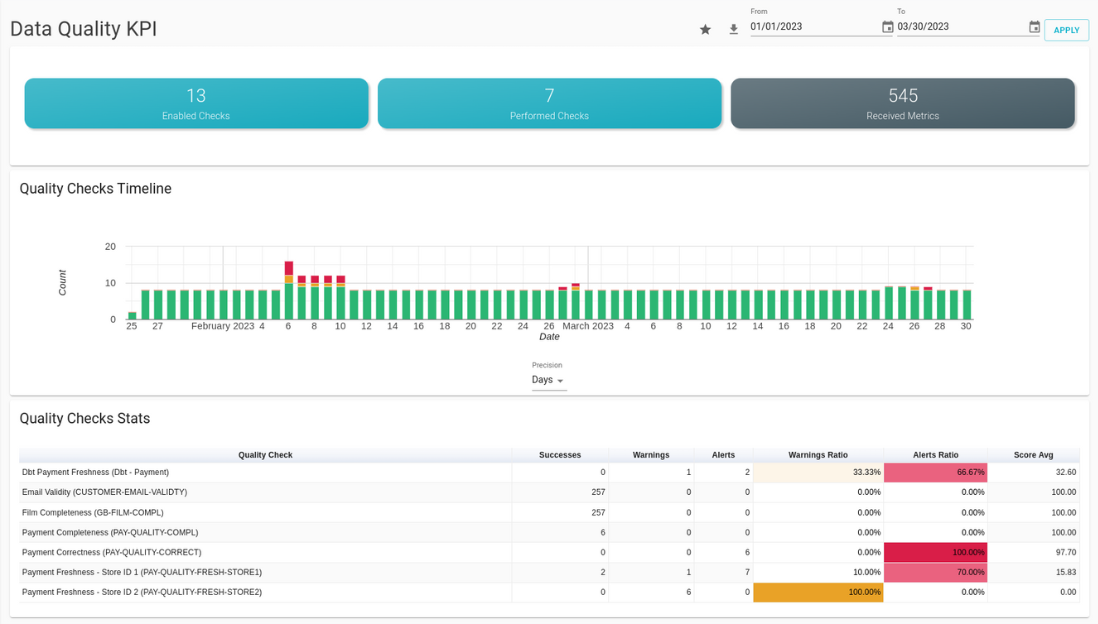Click the 33.33% warnings ratio cell

(818, 472)
